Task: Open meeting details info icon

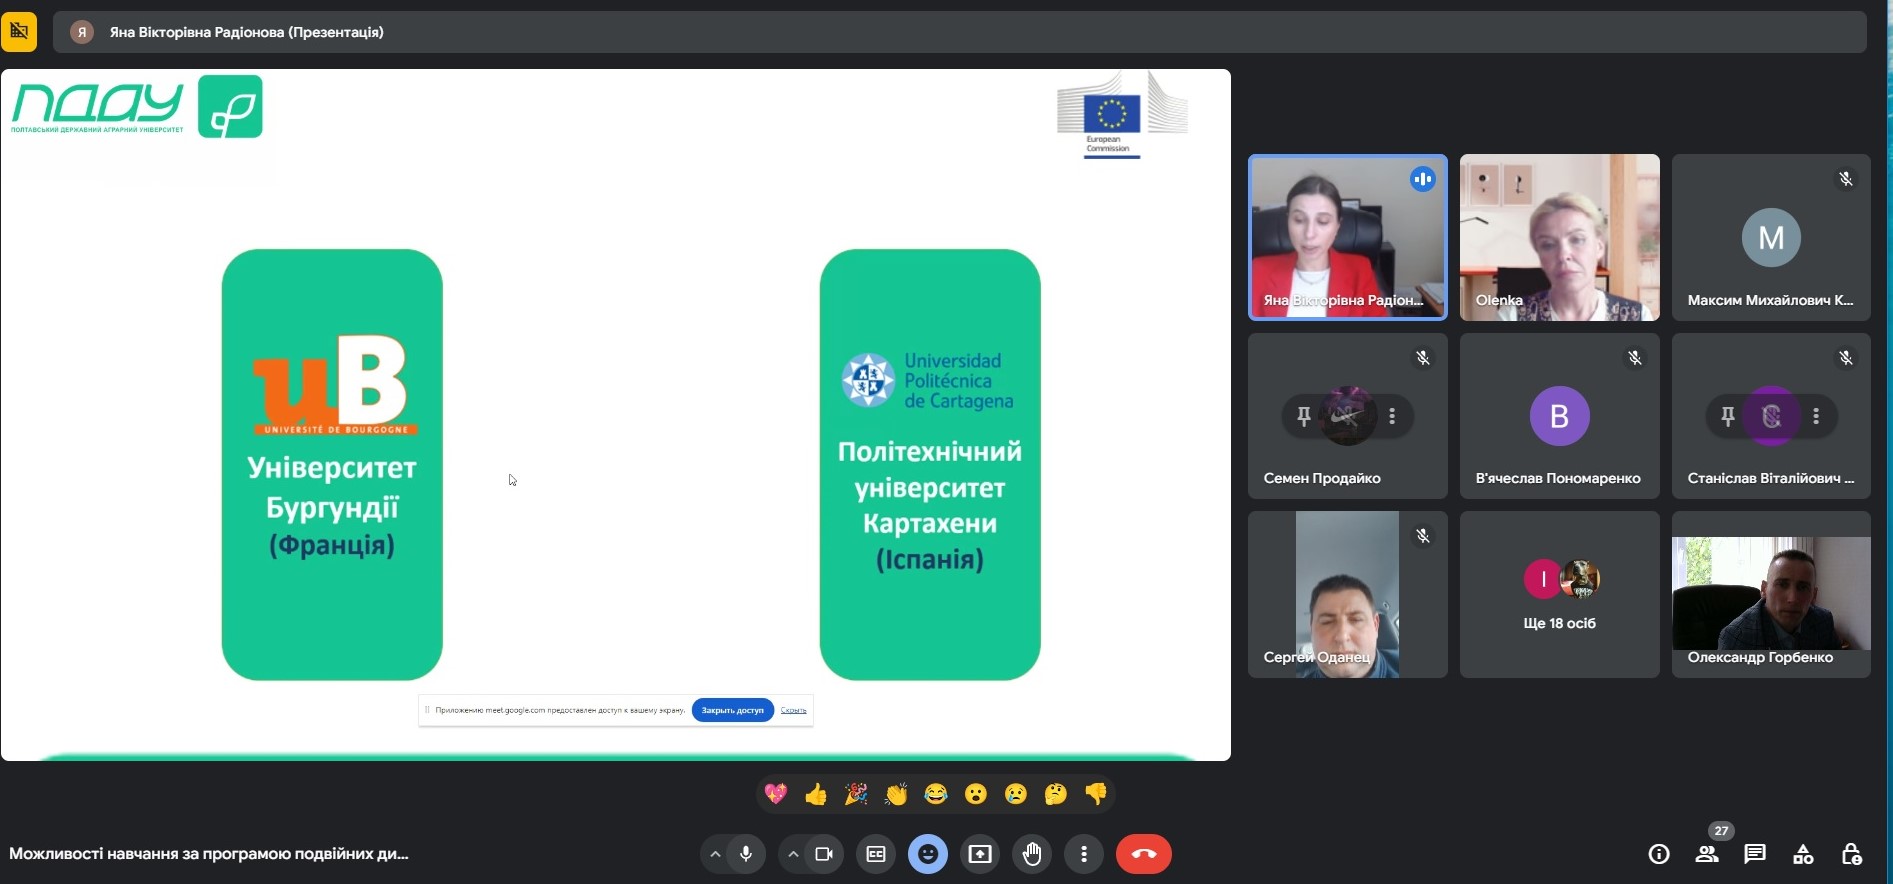Action: click(x=1659, y=854)
